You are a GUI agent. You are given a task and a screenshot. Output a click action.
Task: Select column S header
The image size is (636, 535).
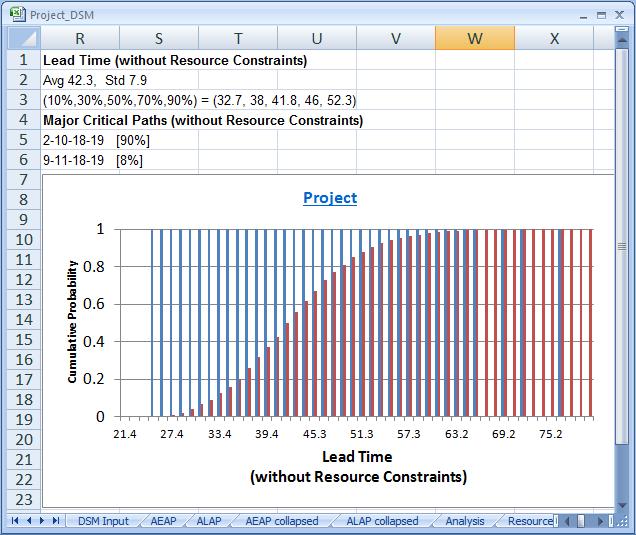(159, 39)
